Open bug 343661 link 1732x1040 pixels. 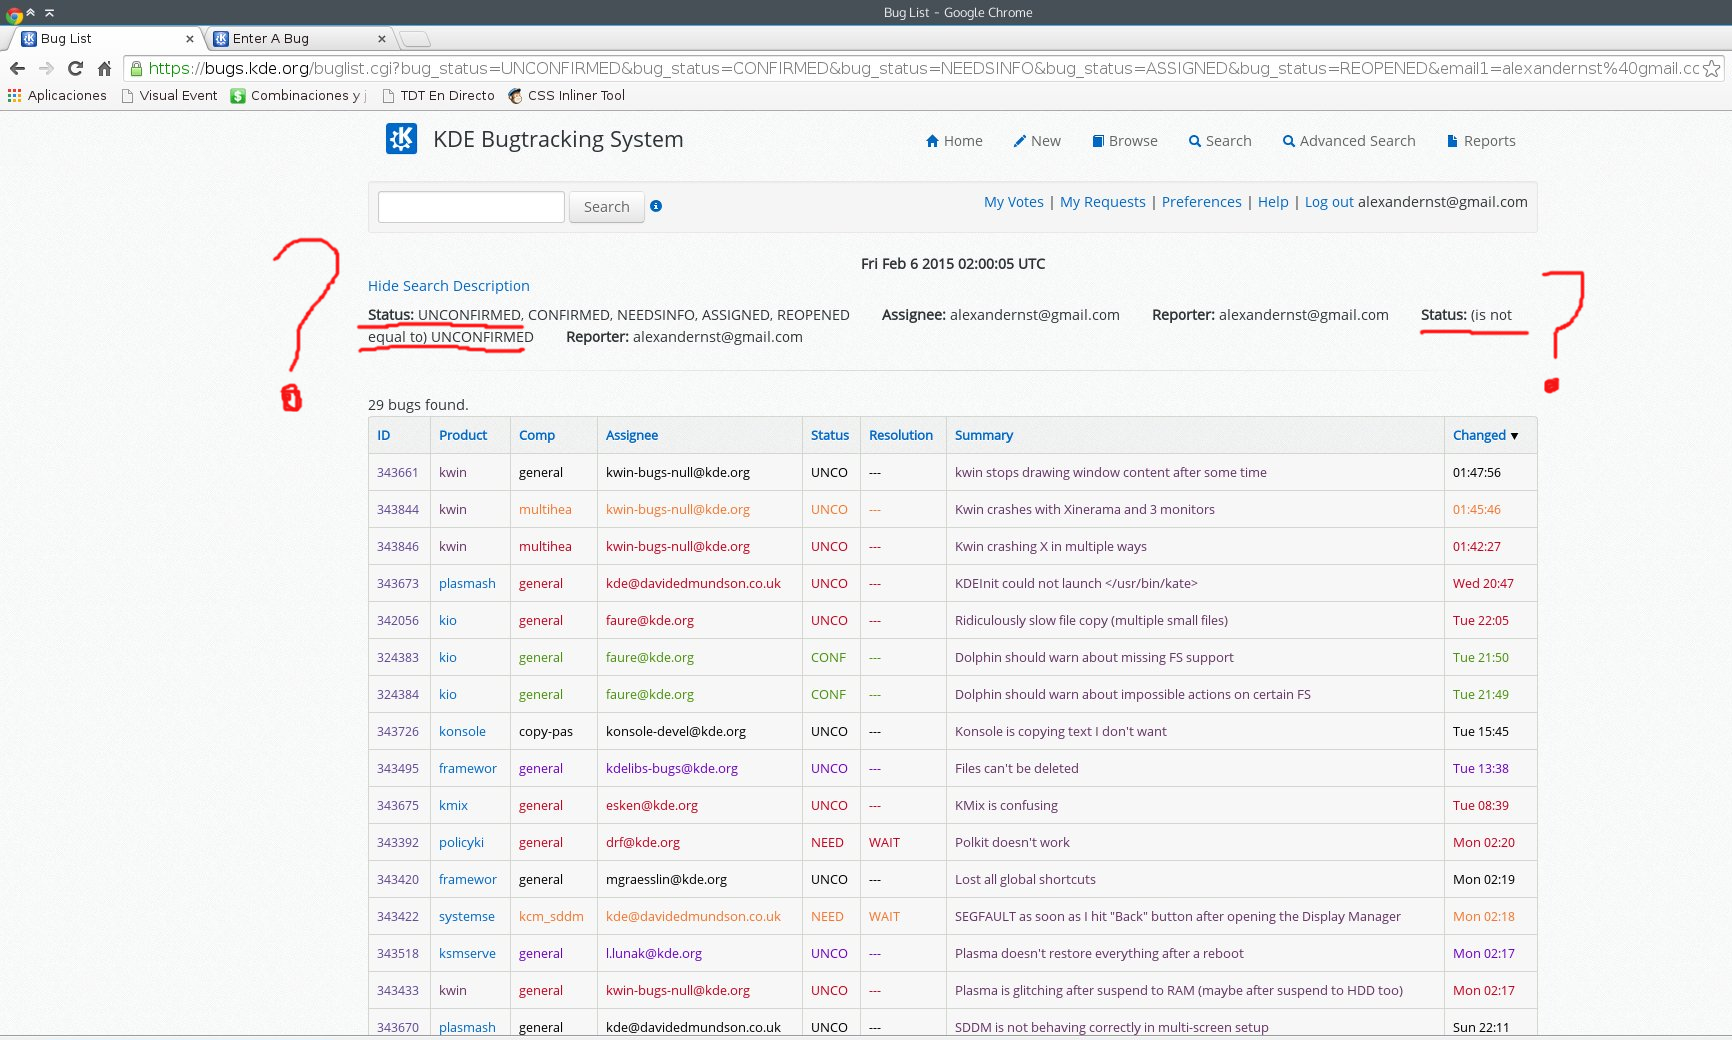[x=397, y=472]
